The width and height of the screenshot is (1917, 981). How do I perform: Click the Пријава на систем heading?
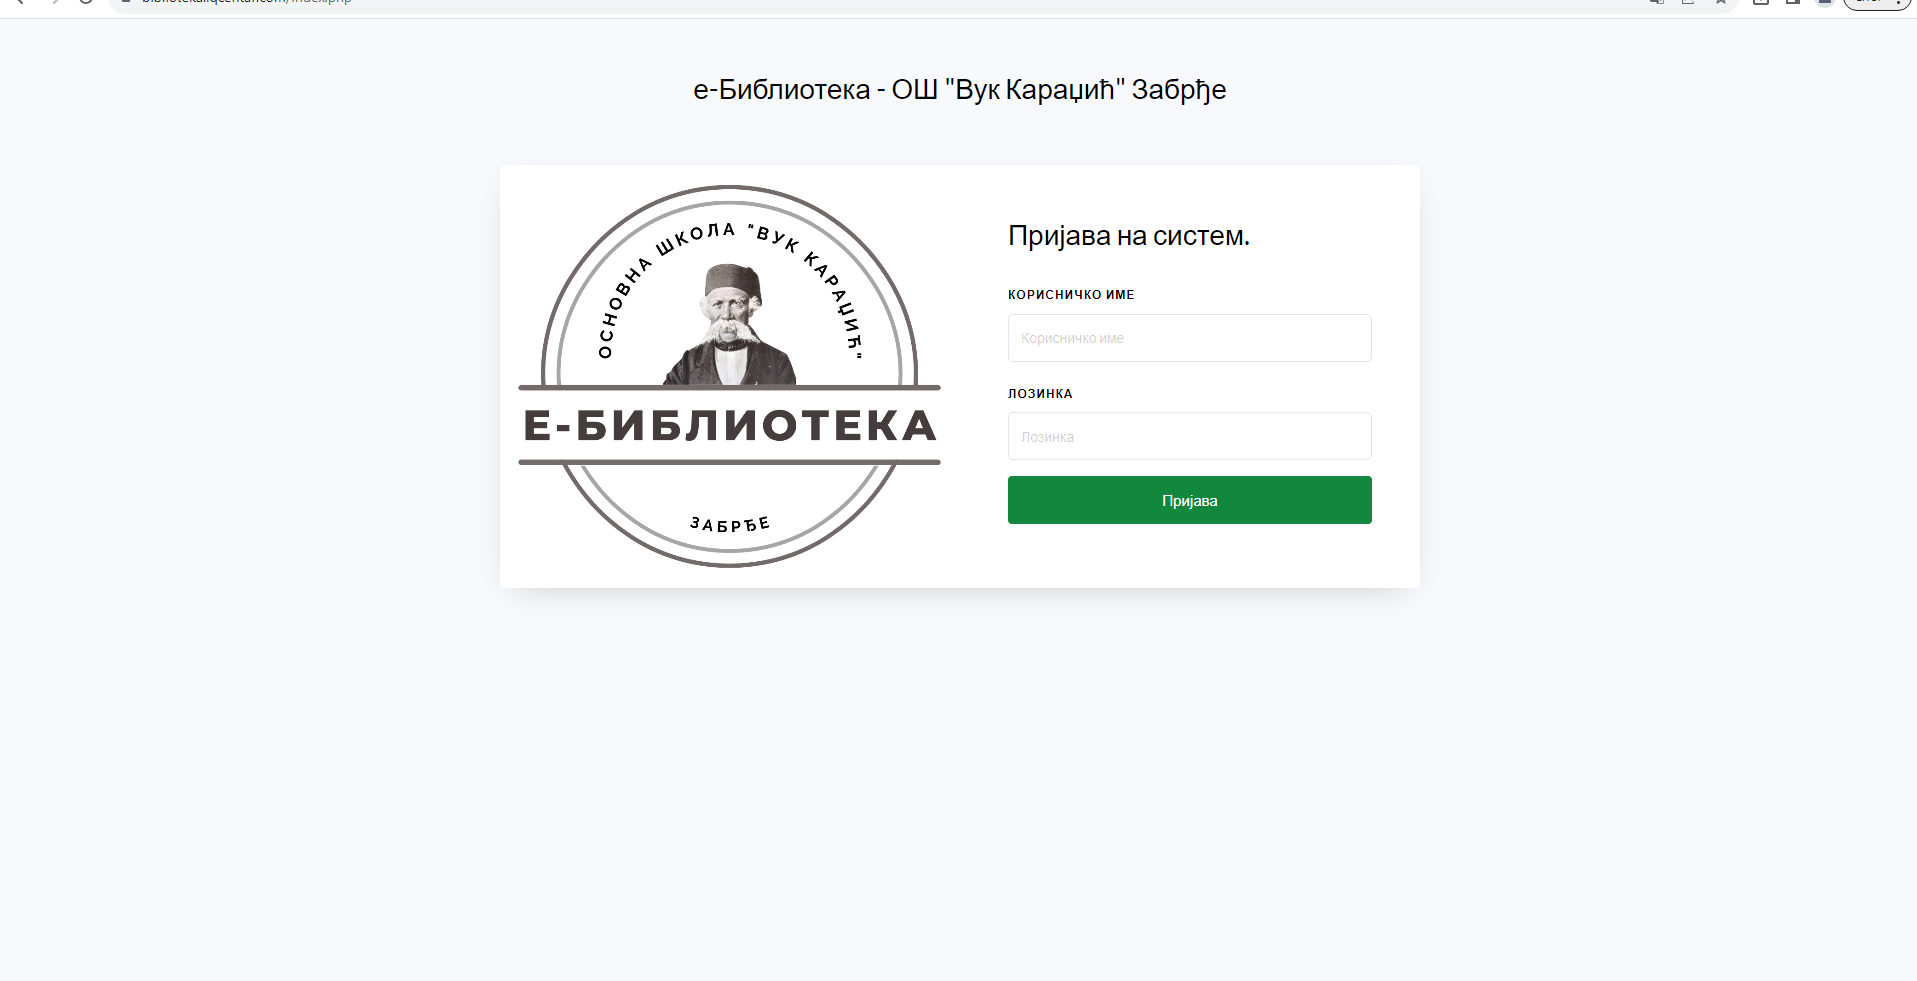point(1128,236)
